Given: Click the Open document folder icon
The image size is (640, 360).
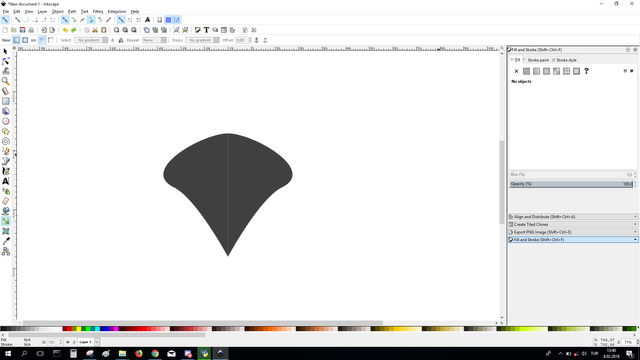Looking at the screenshot, I should pos(14,30).
